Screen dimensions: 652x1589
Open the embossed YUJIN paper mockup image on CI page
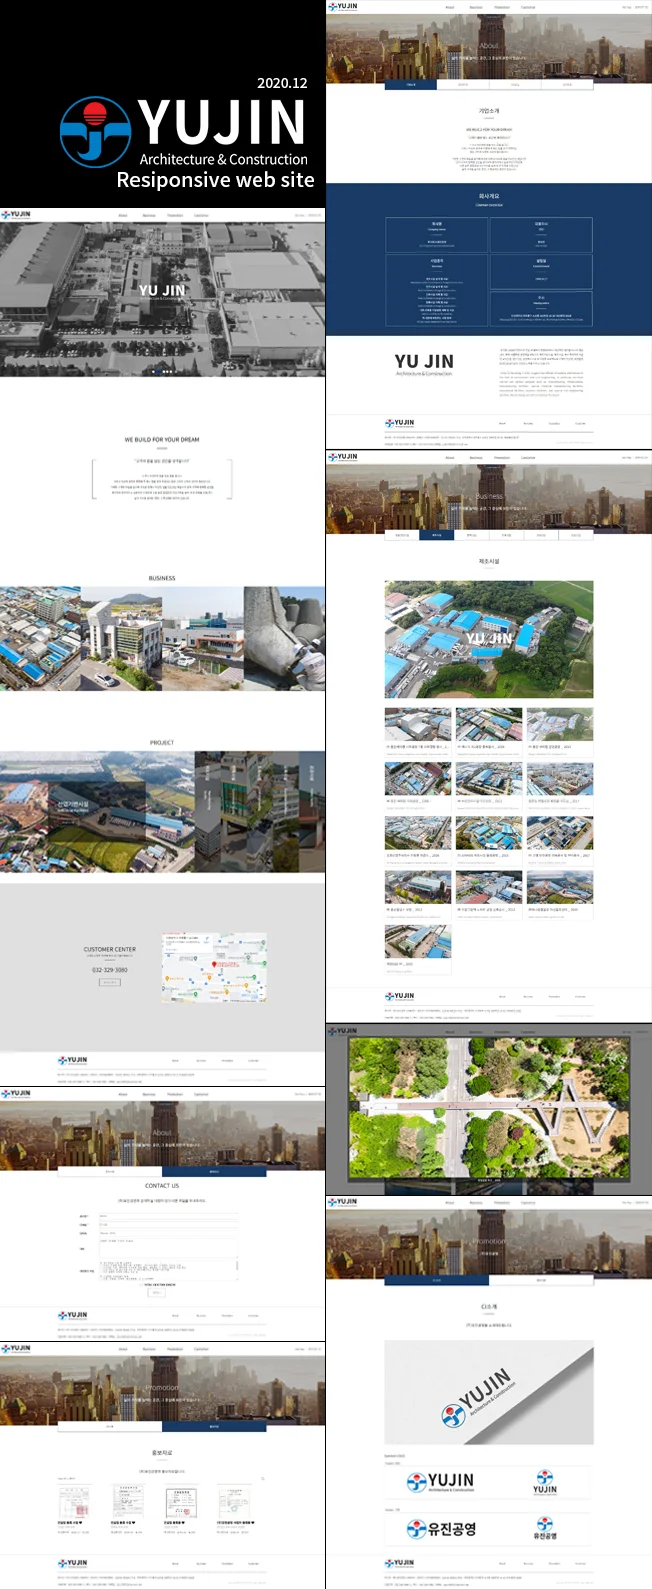pyautogui.click(x=489, y=1393)
